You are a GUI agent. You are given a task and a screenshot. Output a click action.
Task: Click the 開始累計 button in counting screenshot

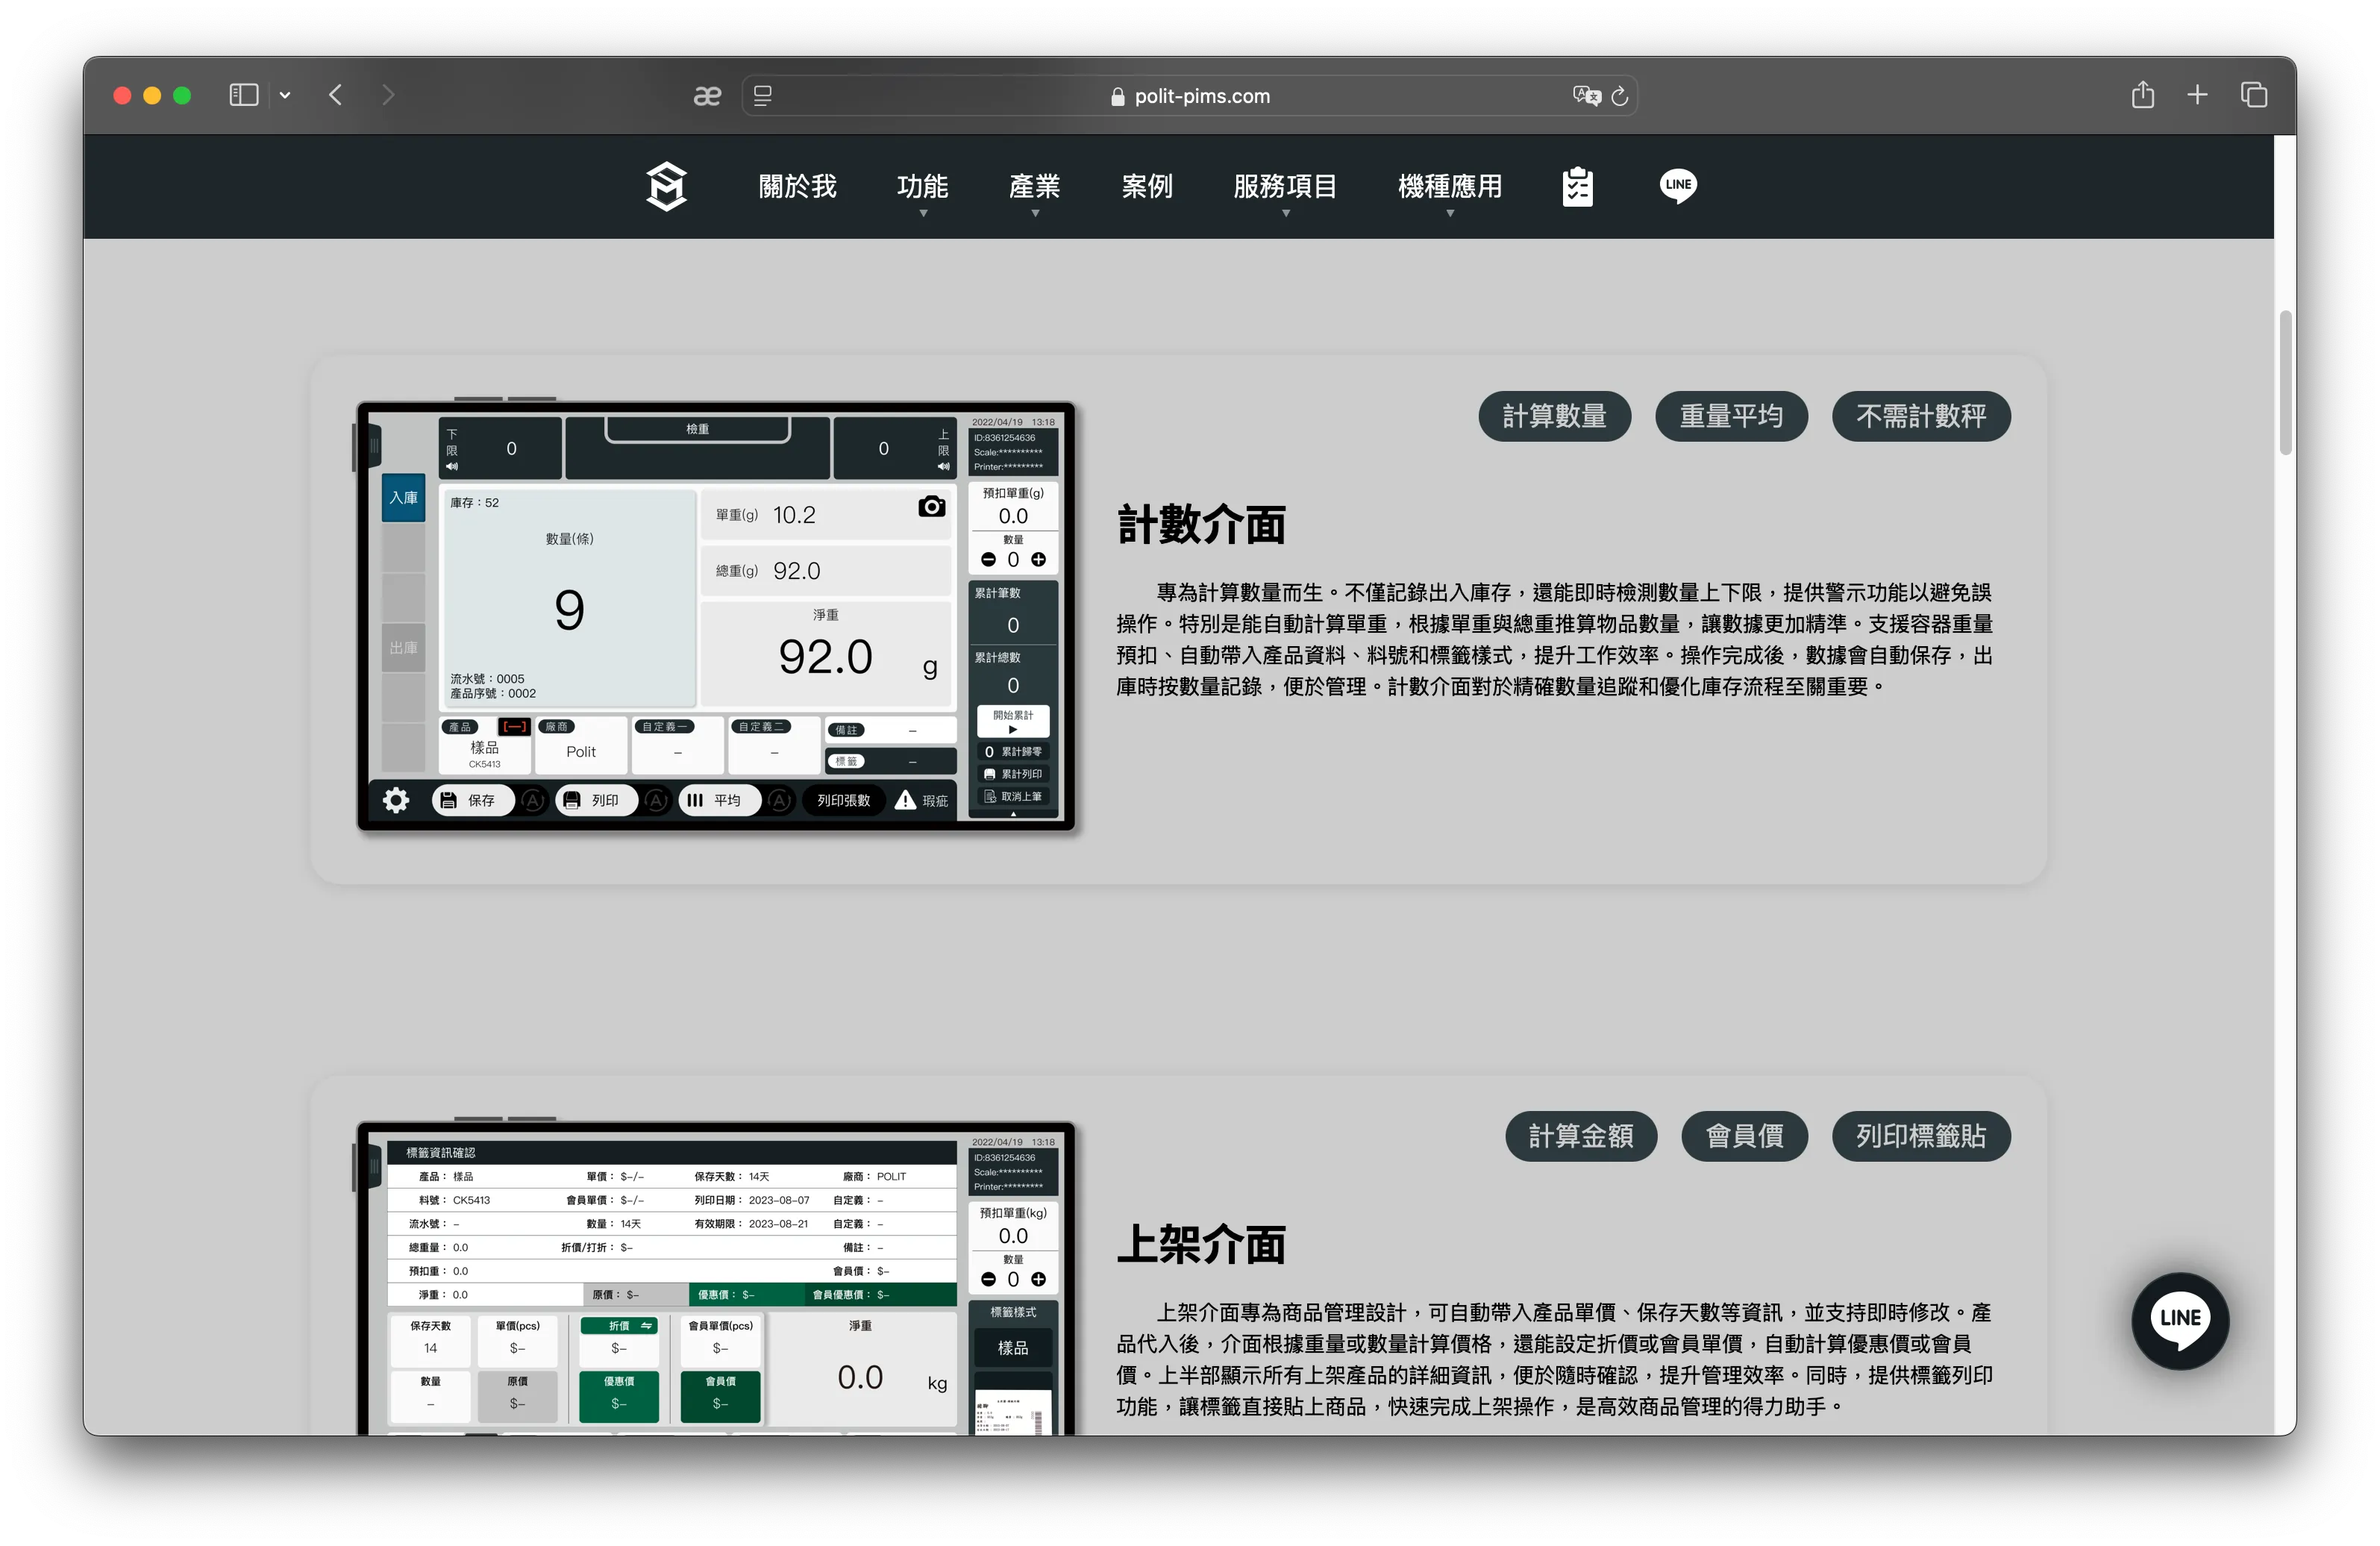[1013, 721]
